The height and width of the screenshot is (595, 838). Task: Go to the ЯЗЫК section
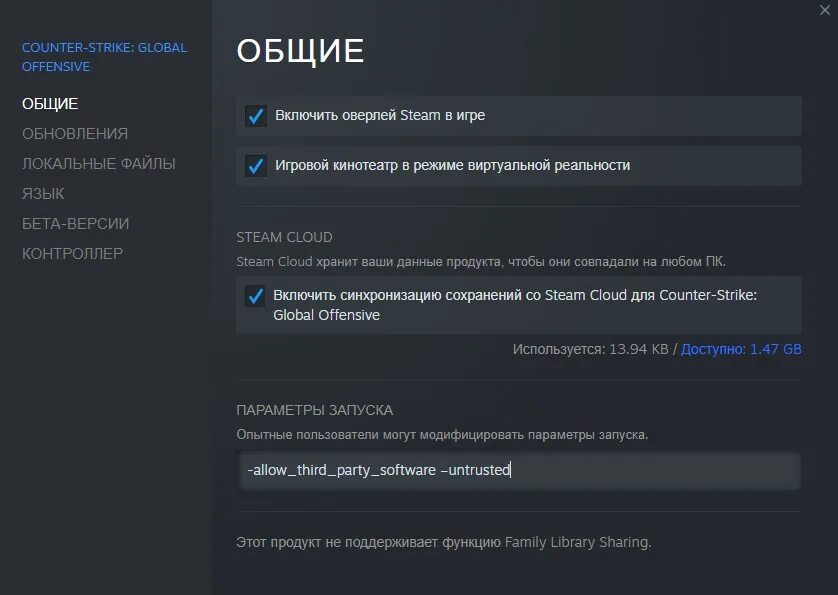click(x=43, y=194)
